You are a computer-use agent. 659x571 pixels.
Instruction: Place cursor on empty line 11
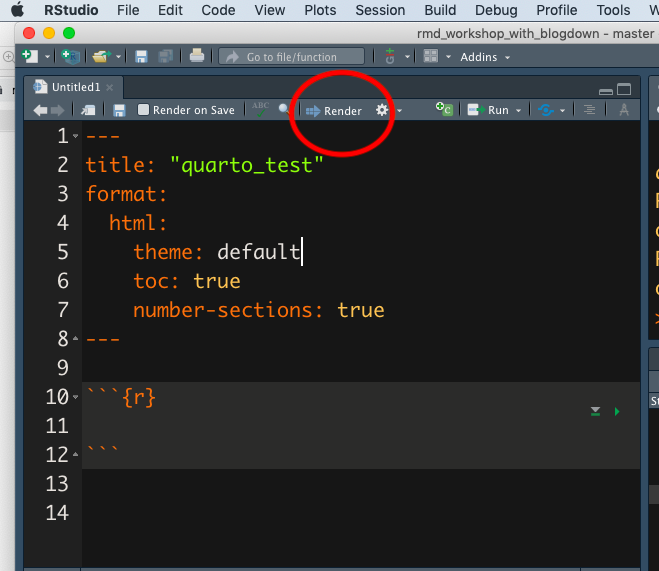click(x=361, y=426)
